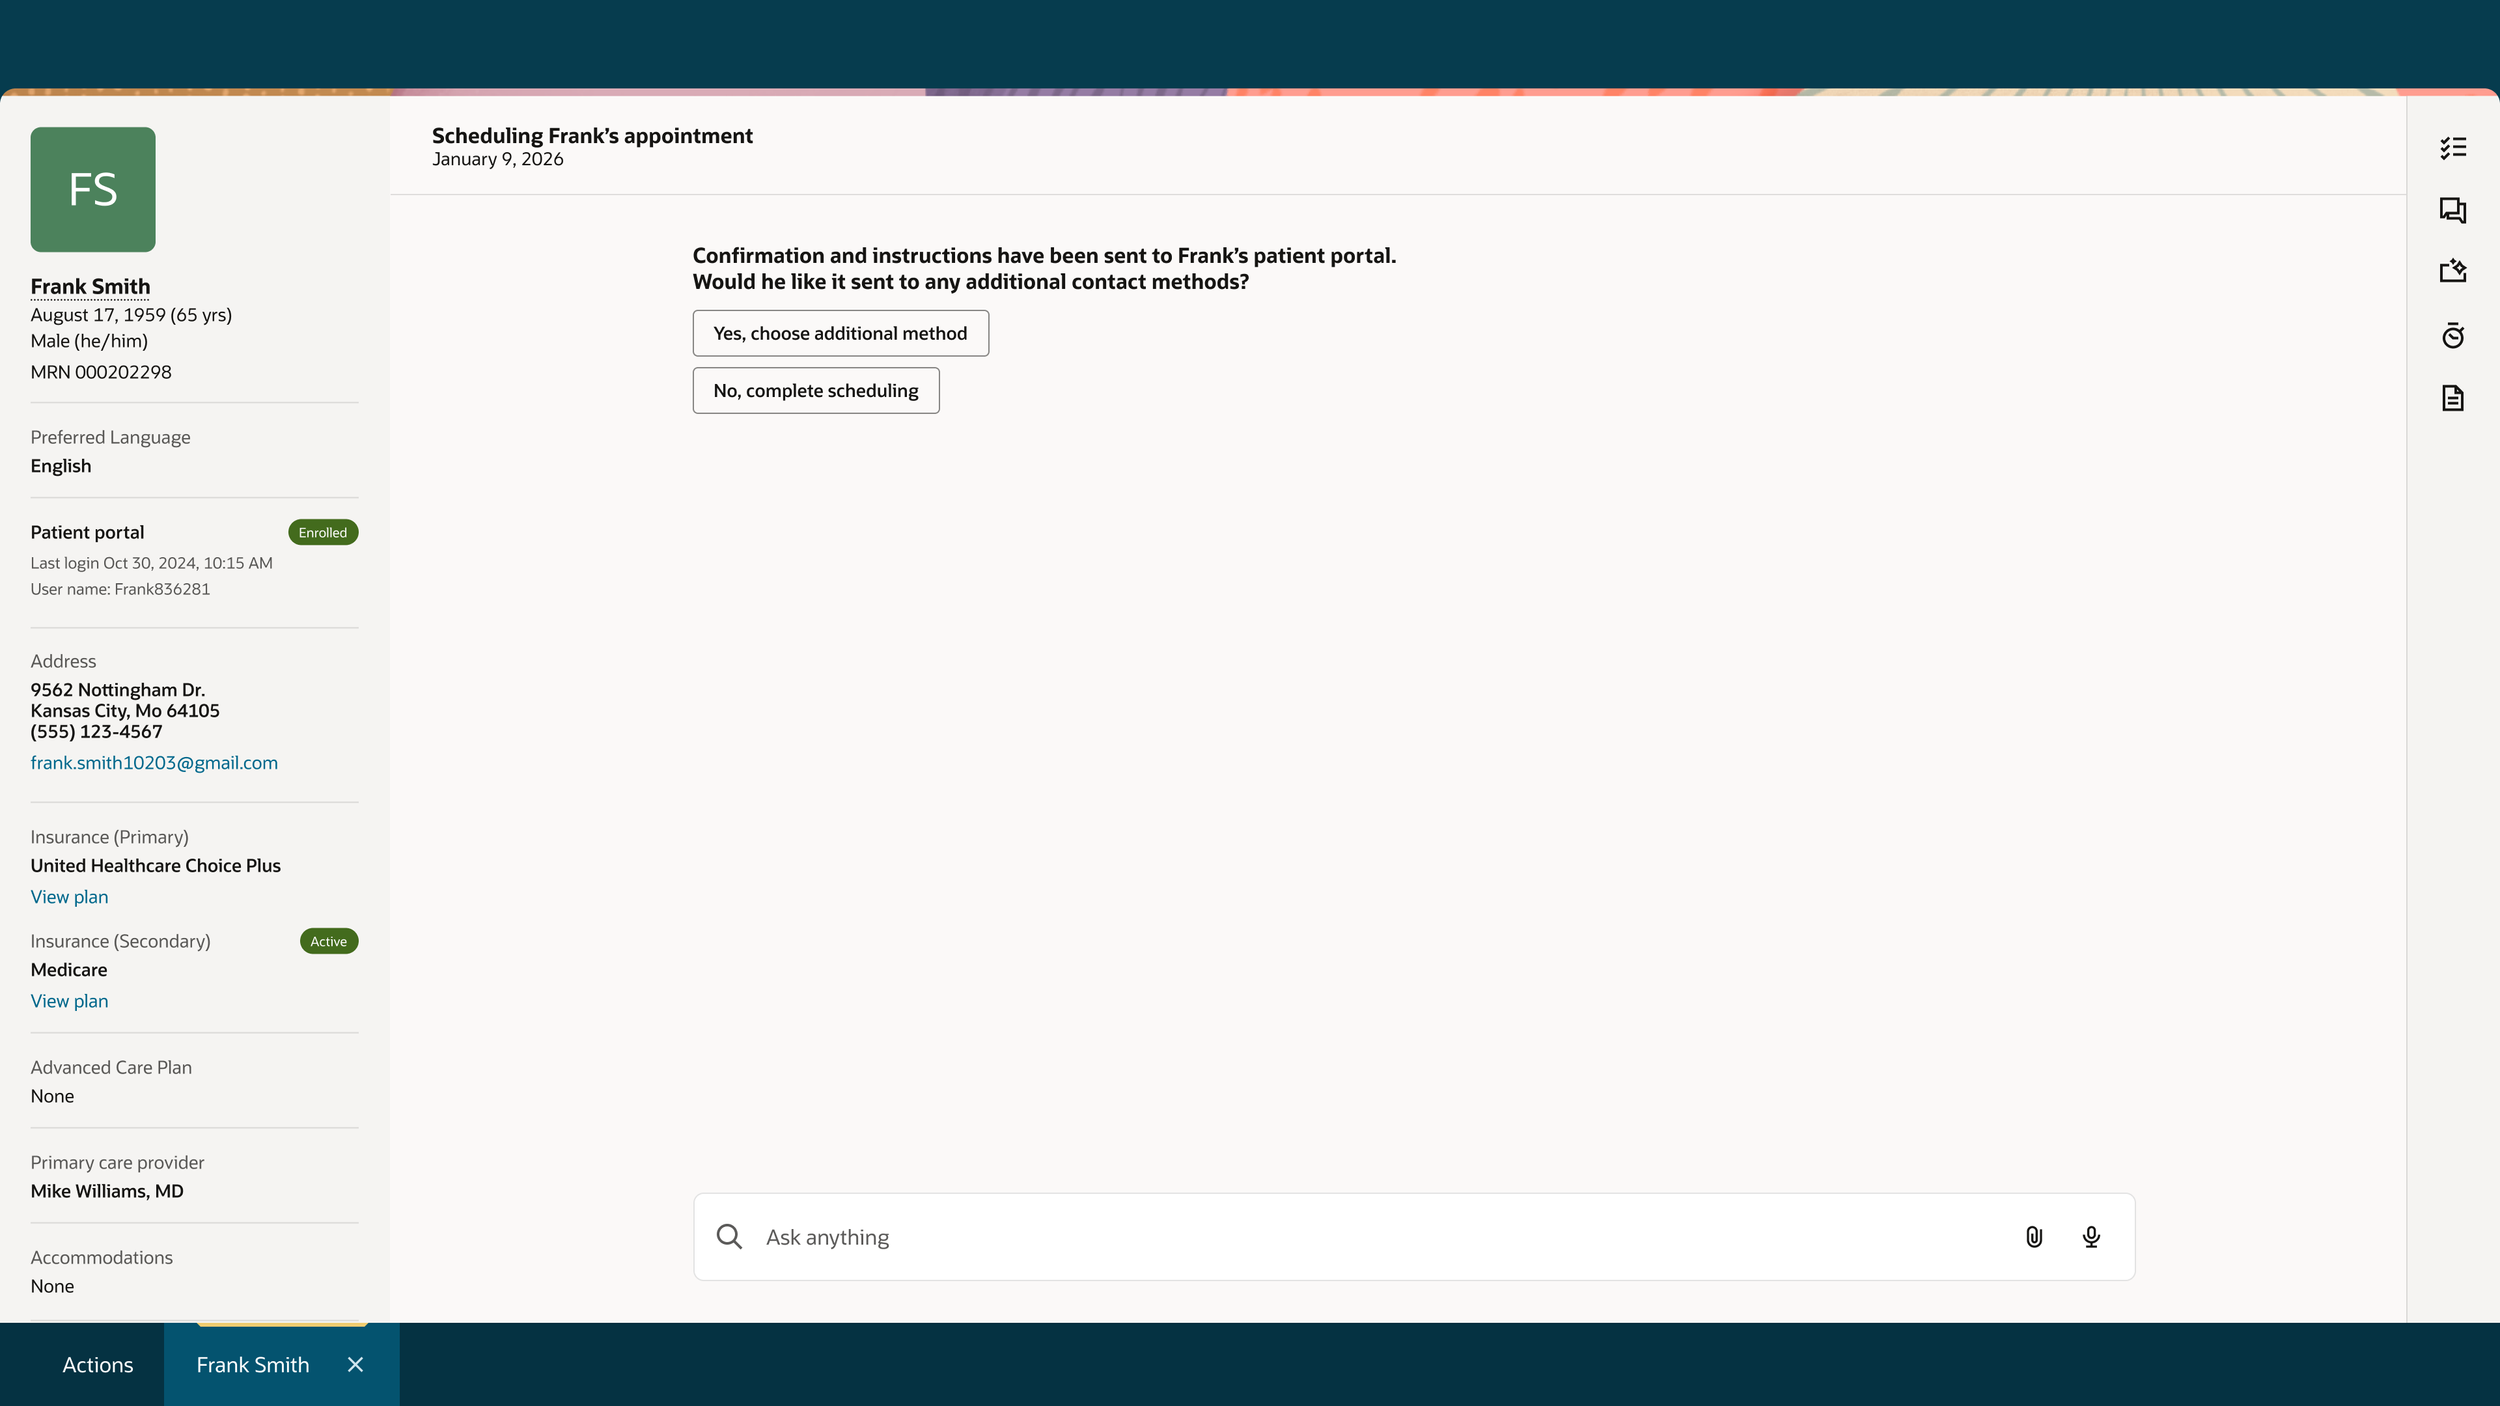Click provider name Mike Williams, MD
Viewport: 2500px width, 1406px height.
click(107, 1191)
